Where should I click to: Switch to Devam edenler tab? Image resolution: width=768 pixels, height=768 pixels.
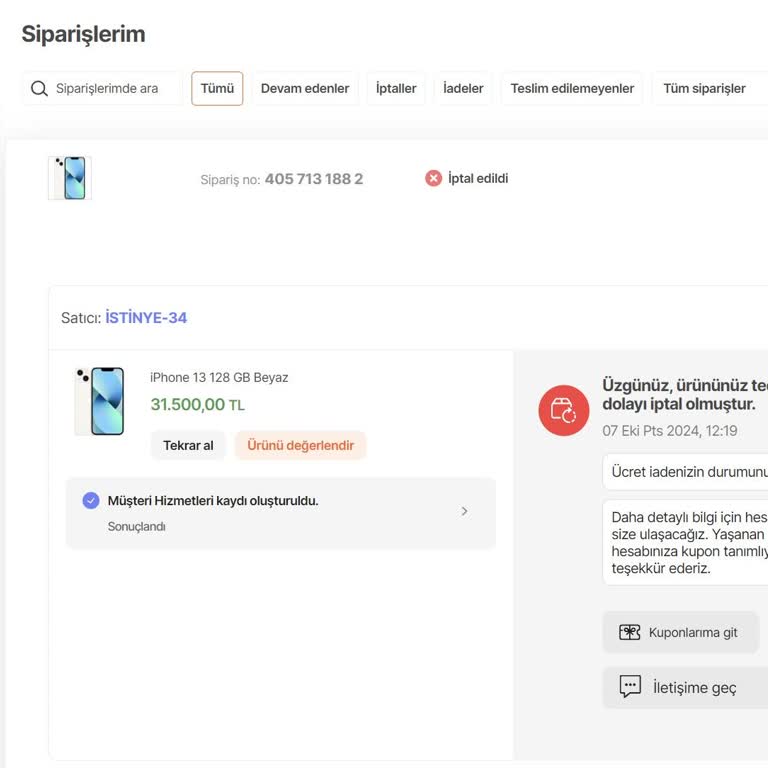tap(305, 89)
